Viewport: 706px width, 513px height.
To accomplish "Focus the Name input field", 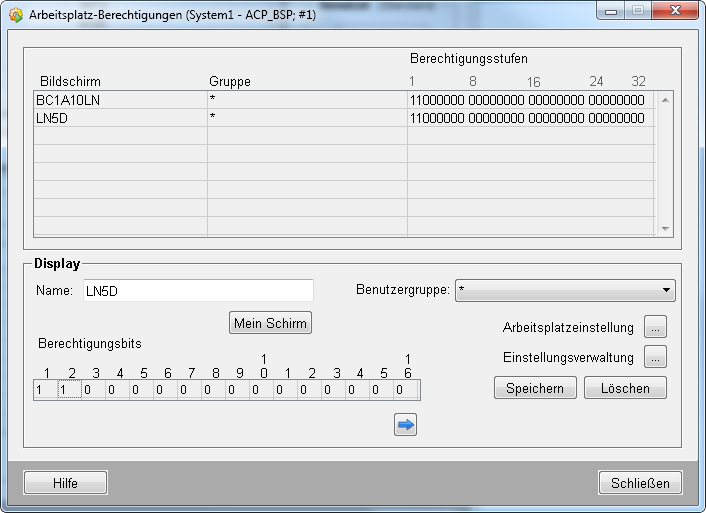I will (197, 291).
